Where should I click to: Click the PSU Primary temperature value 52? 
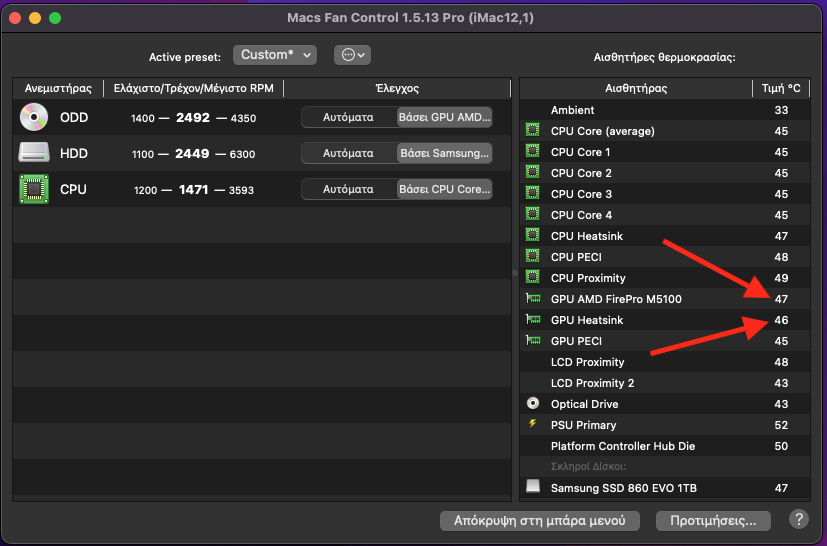781,425
